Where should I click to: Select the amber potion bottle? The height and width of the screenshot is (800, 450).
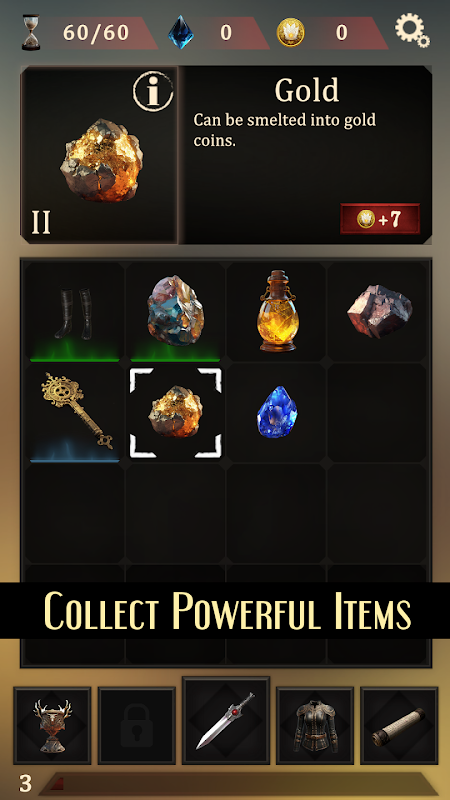[276, 312]
